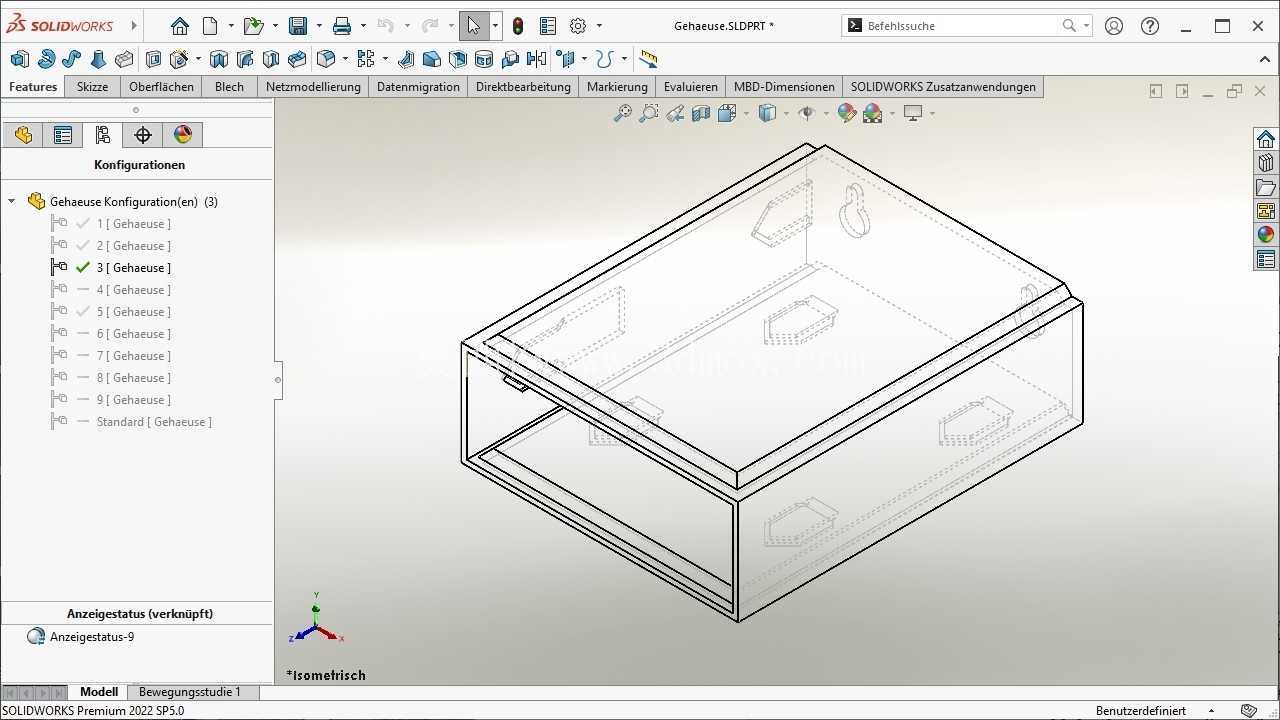Collapse the left panel splitter handle
The height and width of the screenshot is (720, 1280).
(x=278, y=380)
